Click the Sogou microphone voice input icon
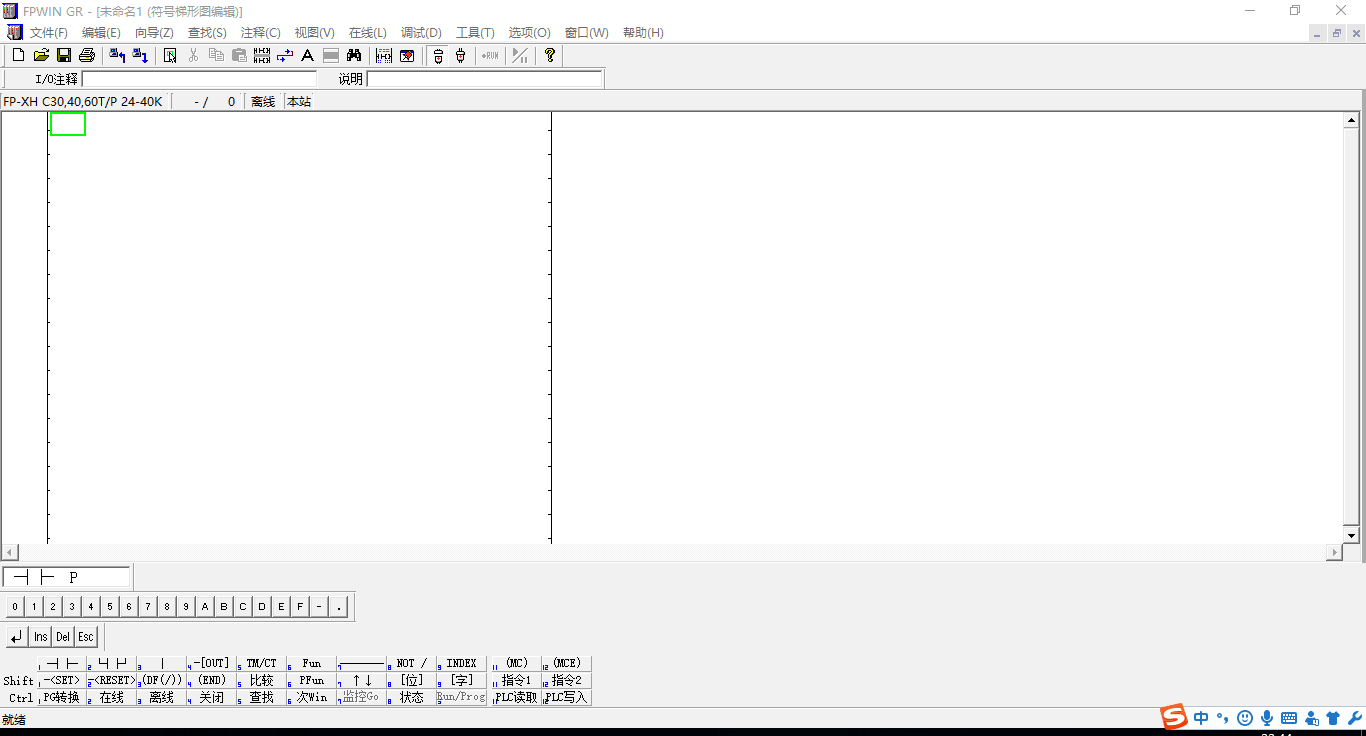1366x736 pixels. point(1267,718)
